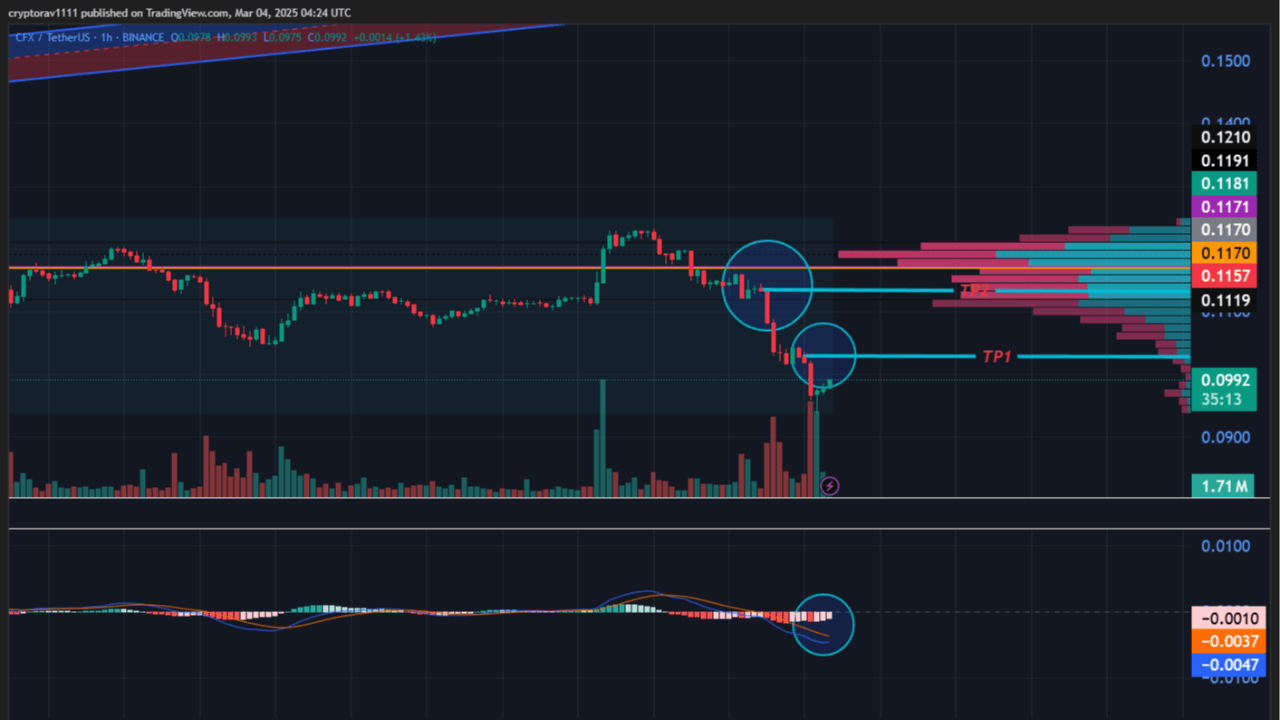Image resolution: width=1280 pixels, height=720 pixels.
Task: Select the red 0.1157 price scale label
Action: [1224, 276]
